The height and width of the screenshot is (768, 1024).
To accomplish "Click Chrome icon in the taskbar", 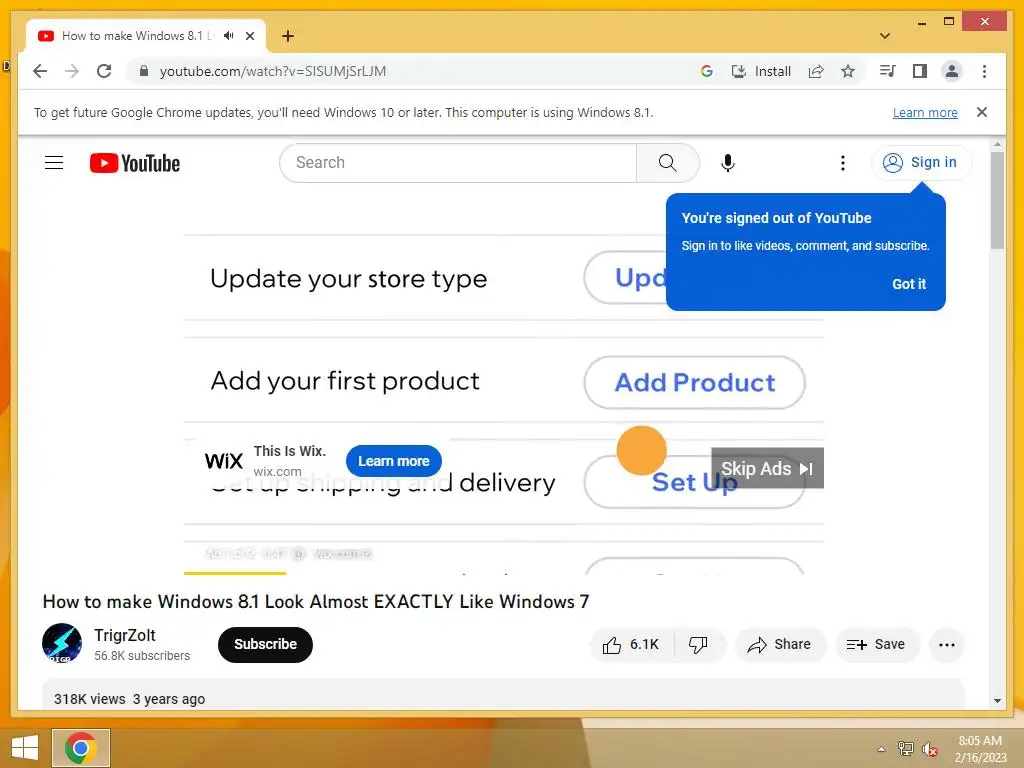I will (x=81, y=748).
